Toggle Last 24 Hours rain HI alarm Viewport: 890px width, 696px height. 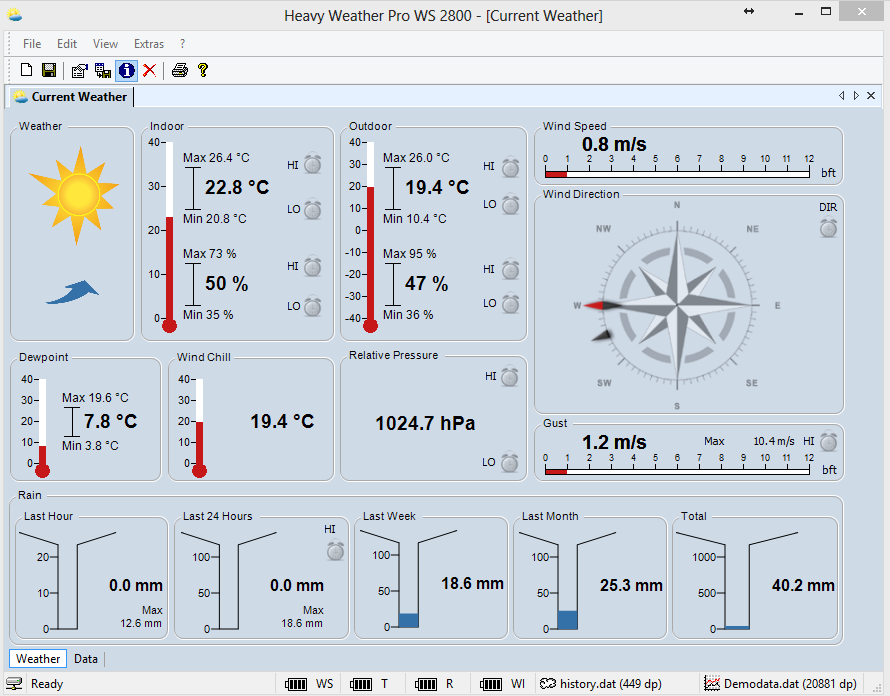tap(335, 550)
